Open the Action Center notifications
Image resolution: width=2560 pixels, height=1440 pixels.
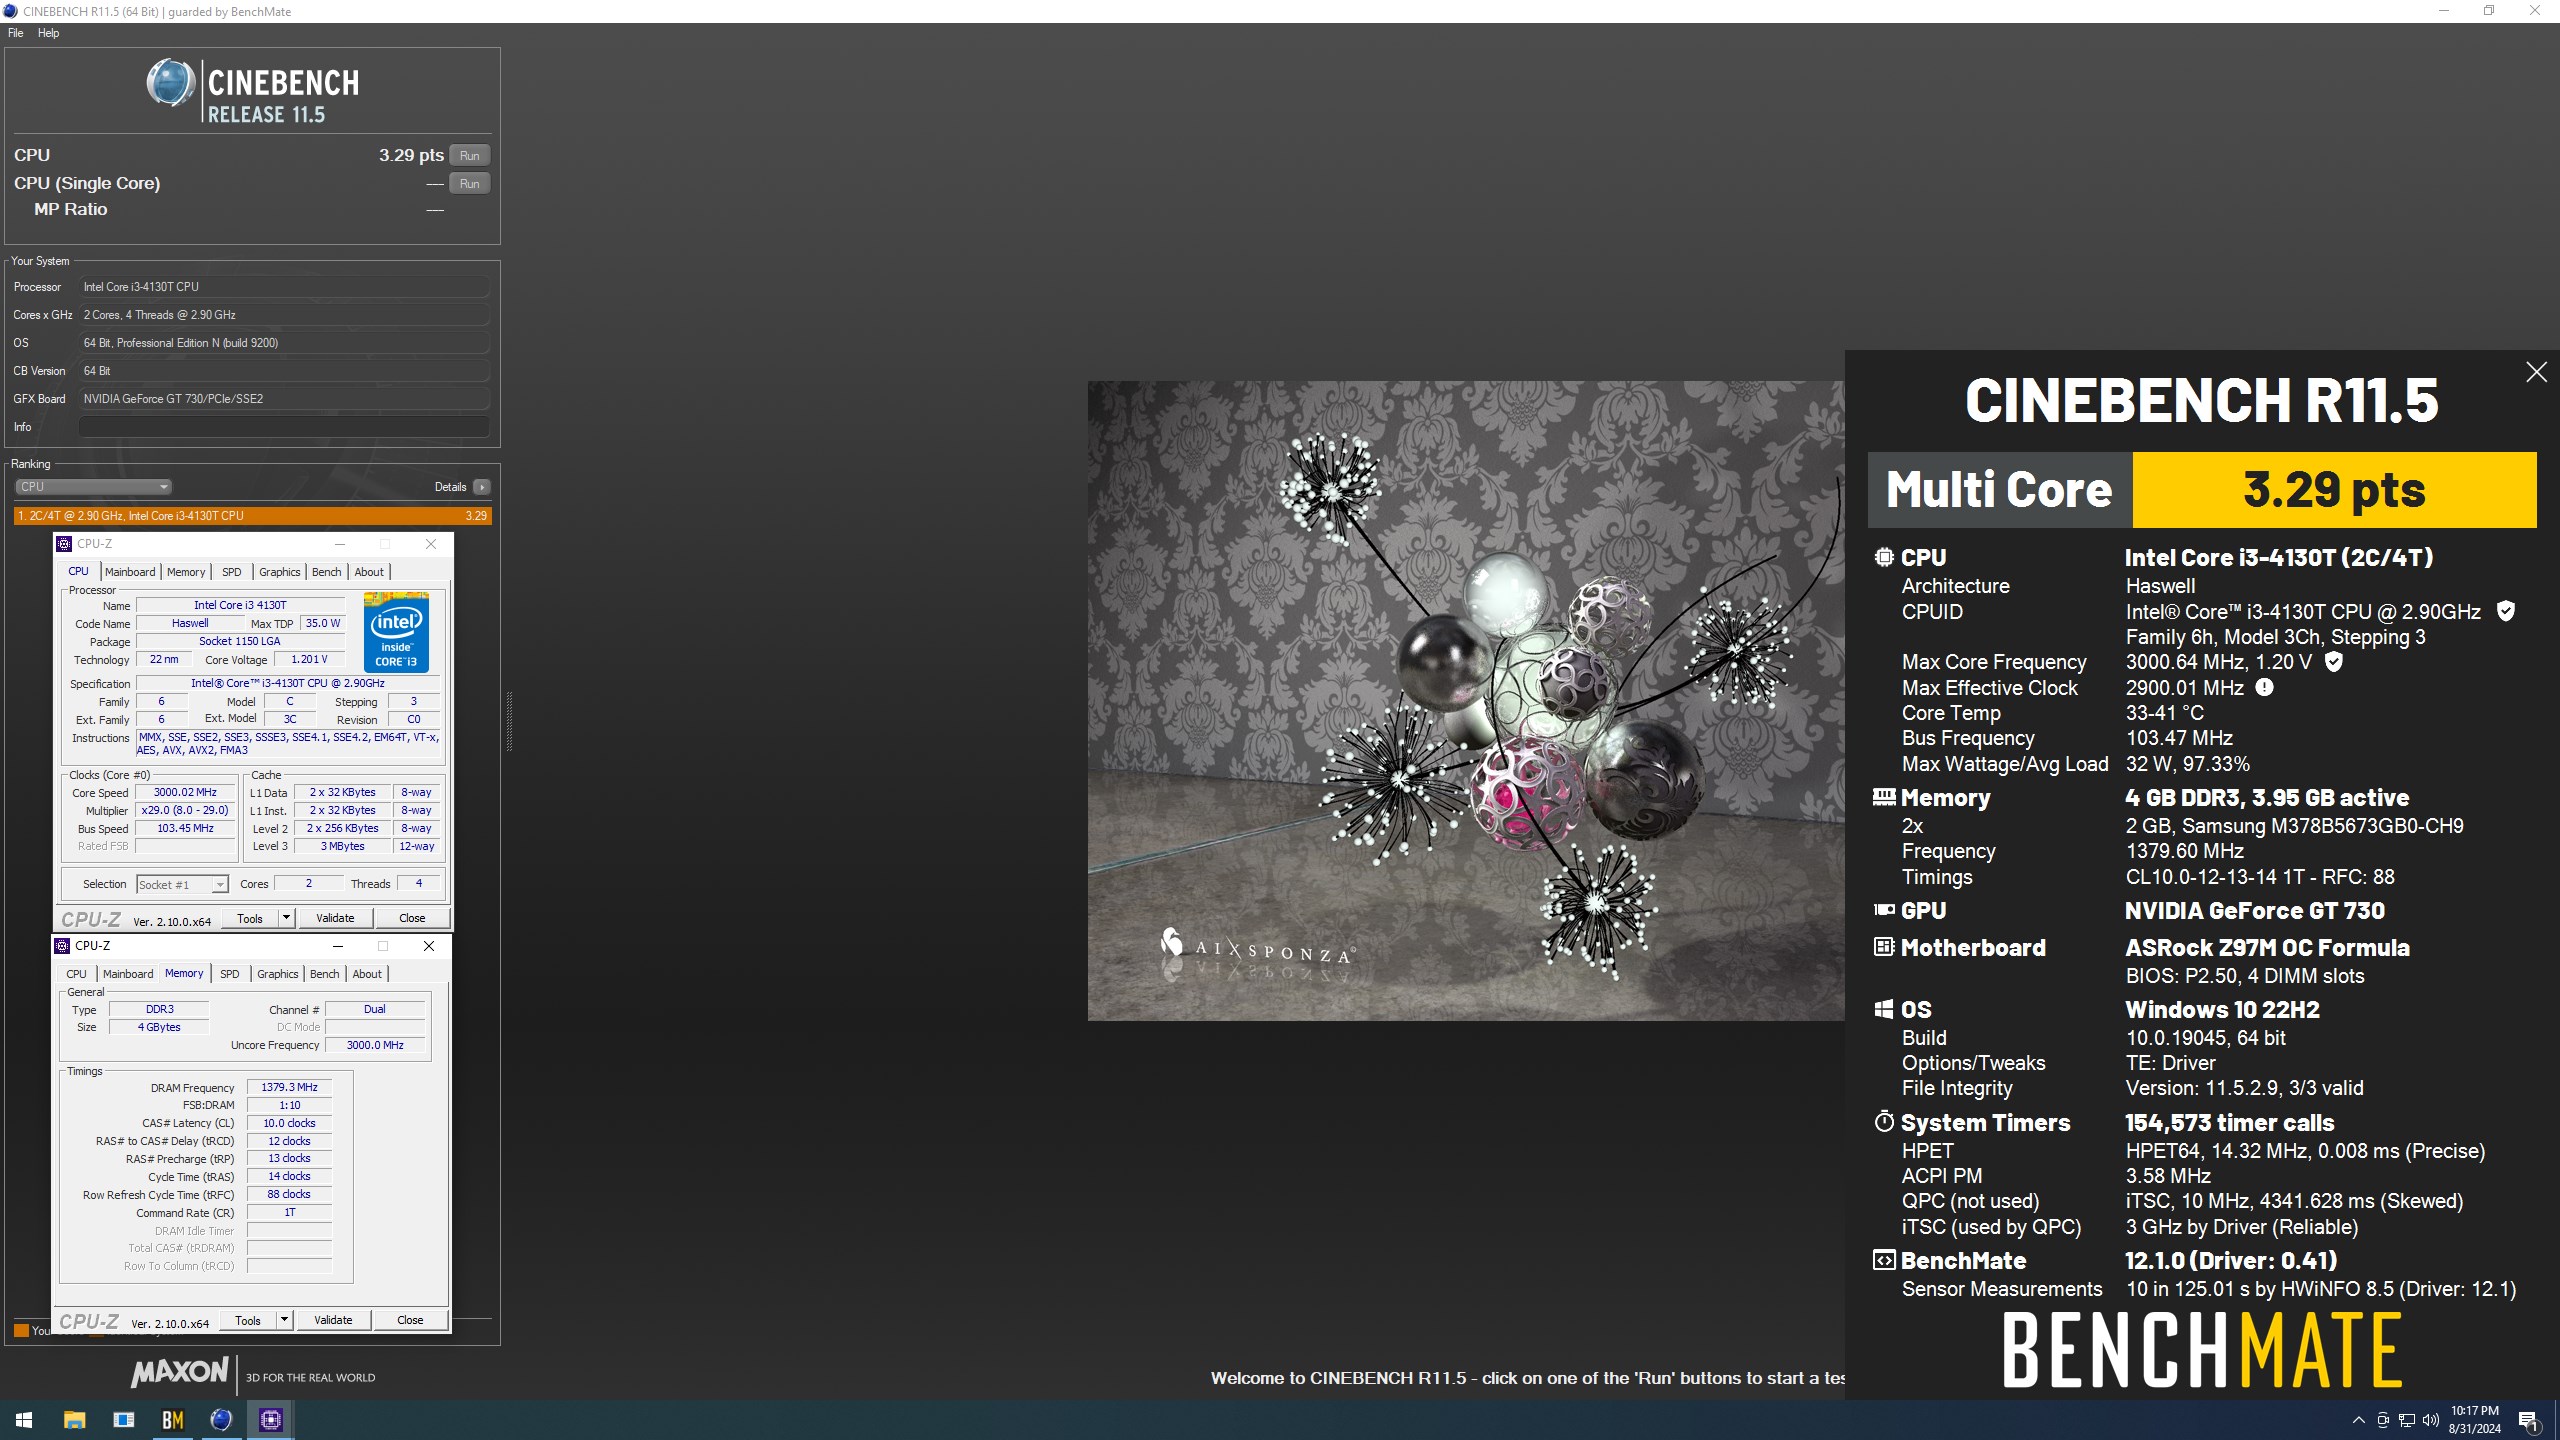[2528, 1420]
